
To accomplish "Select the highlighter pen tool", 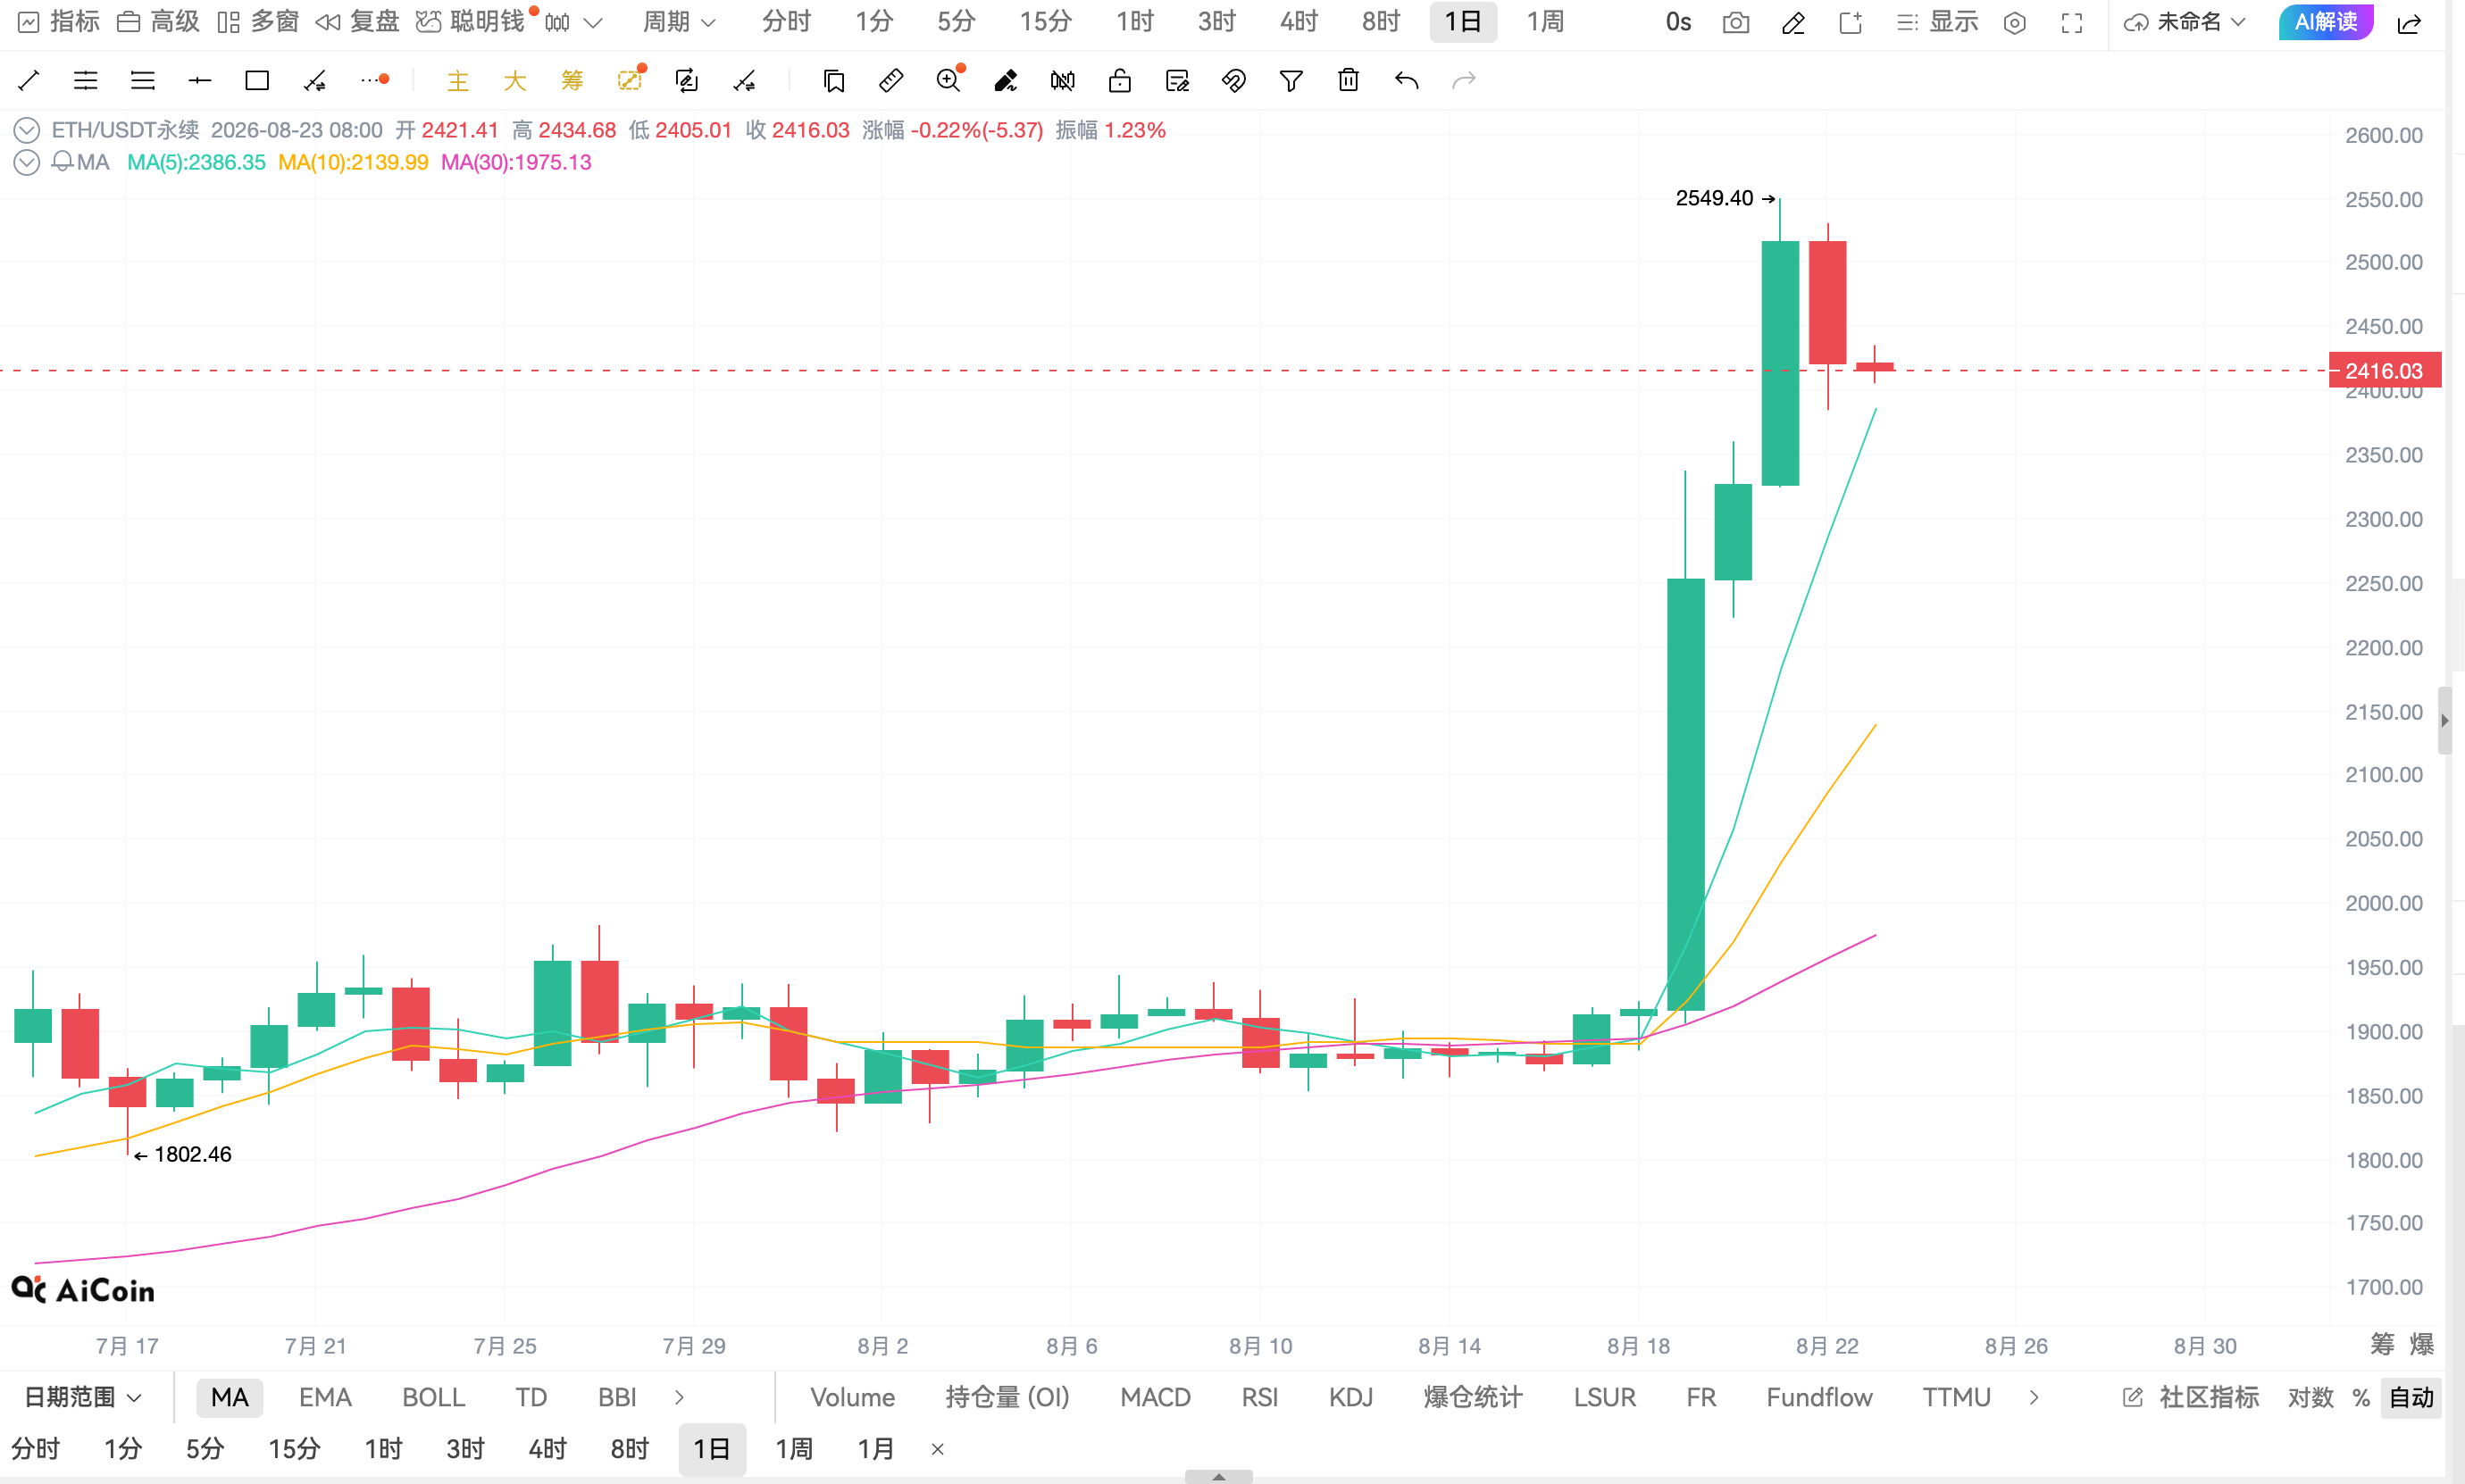I will click(x=1006, y=81).
